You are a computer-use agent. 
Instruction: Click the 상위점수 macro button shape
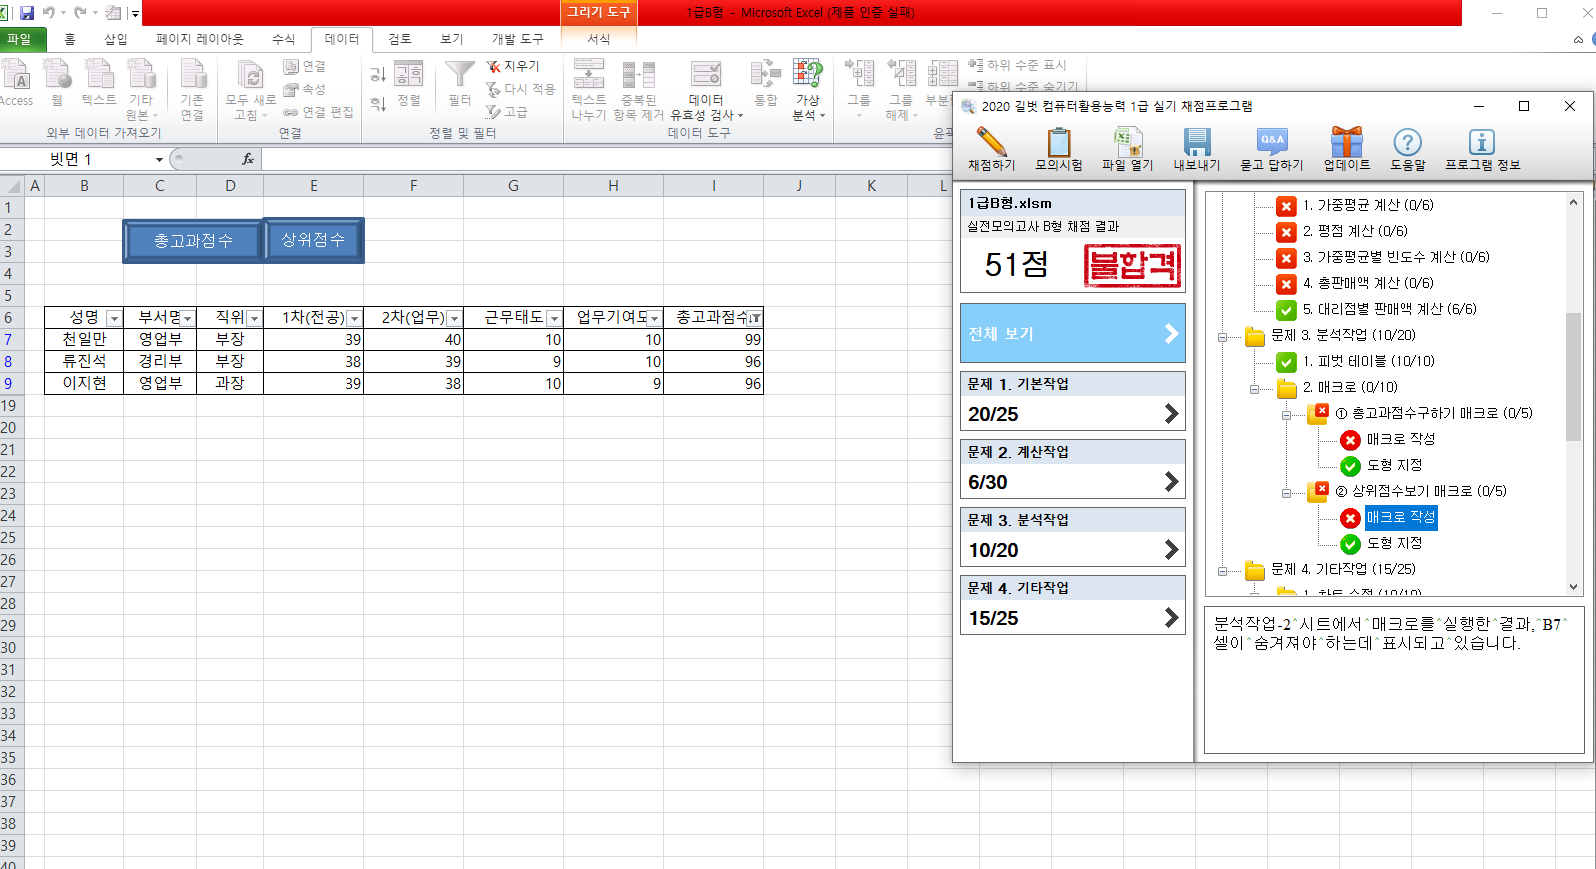313,240
